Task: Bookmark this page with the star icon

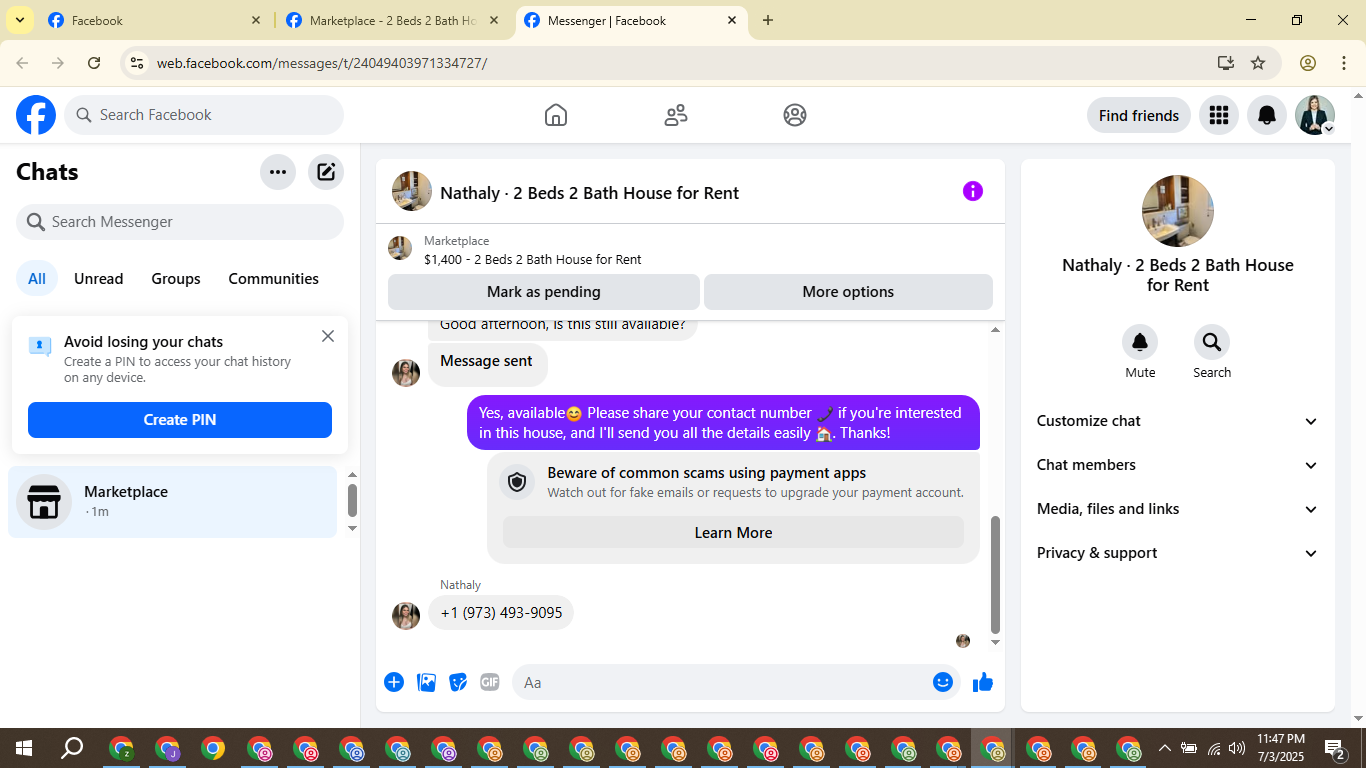Action: tap(1258, 63)
